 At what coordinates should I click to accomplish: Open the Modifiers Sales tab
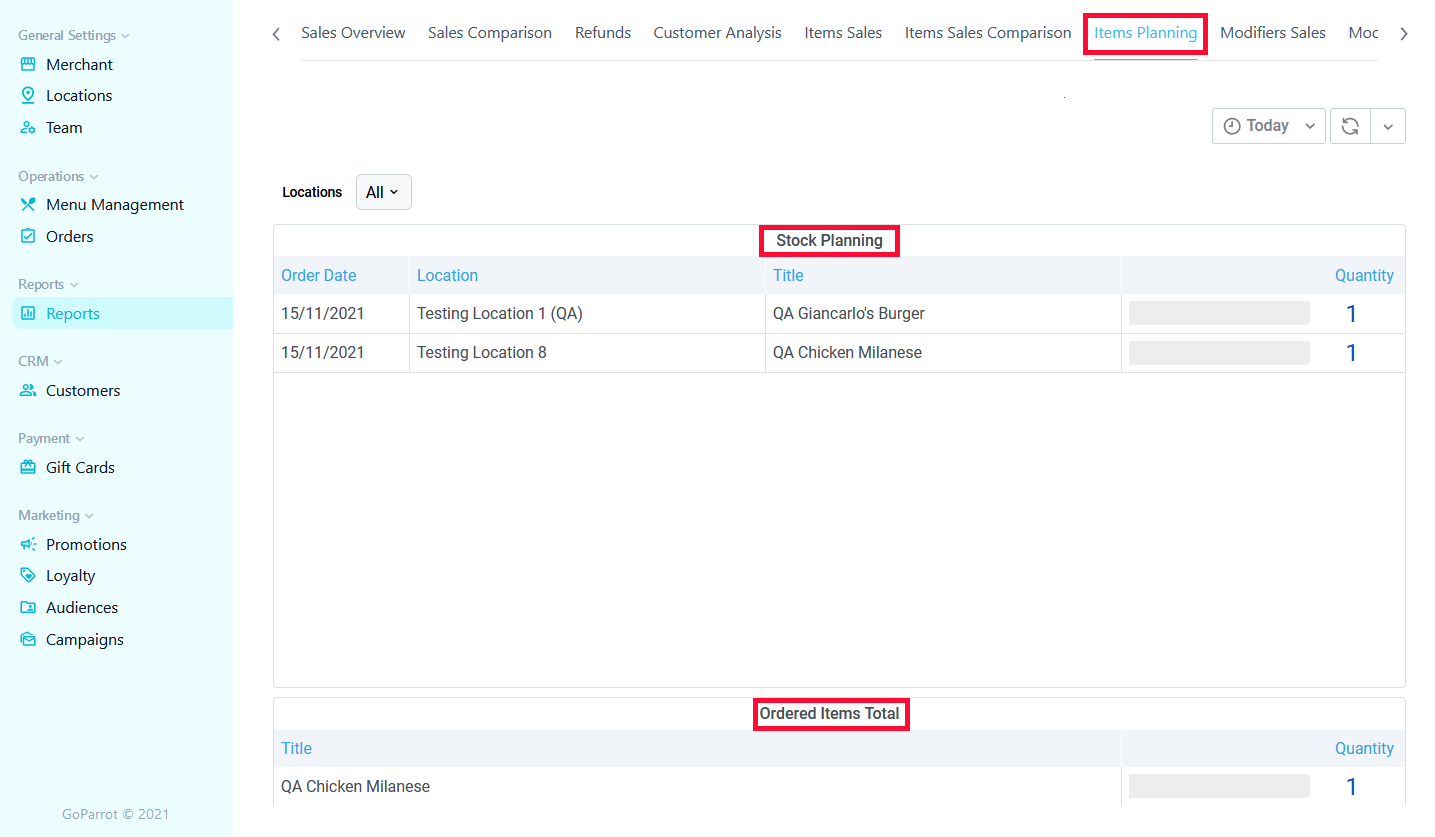point(1273,33)
